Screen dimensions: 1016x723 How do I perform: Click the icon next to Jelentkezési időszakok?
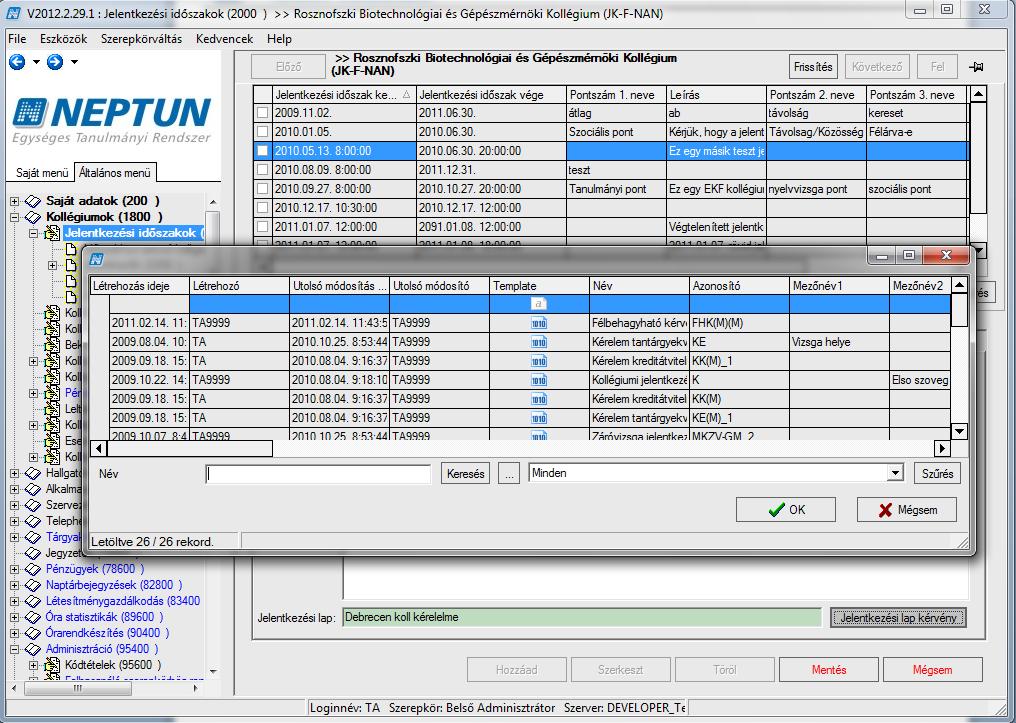pyautogui.click(x=52, y=233)
